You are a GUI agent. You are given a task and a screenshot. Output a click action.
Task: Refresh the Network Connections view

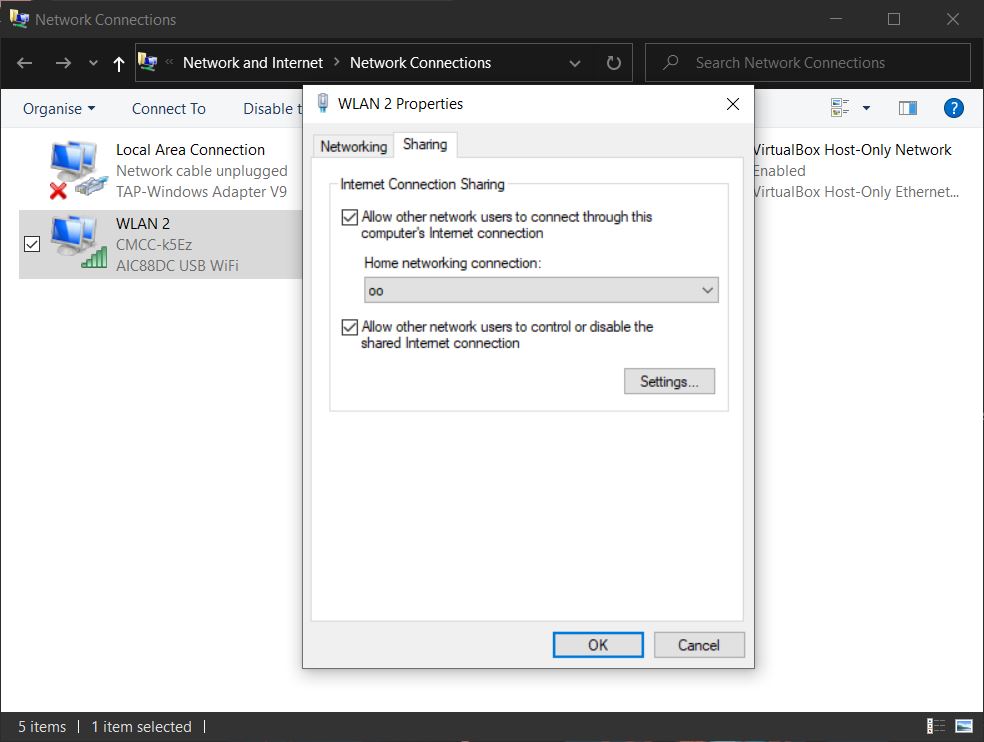coord(614,63)
